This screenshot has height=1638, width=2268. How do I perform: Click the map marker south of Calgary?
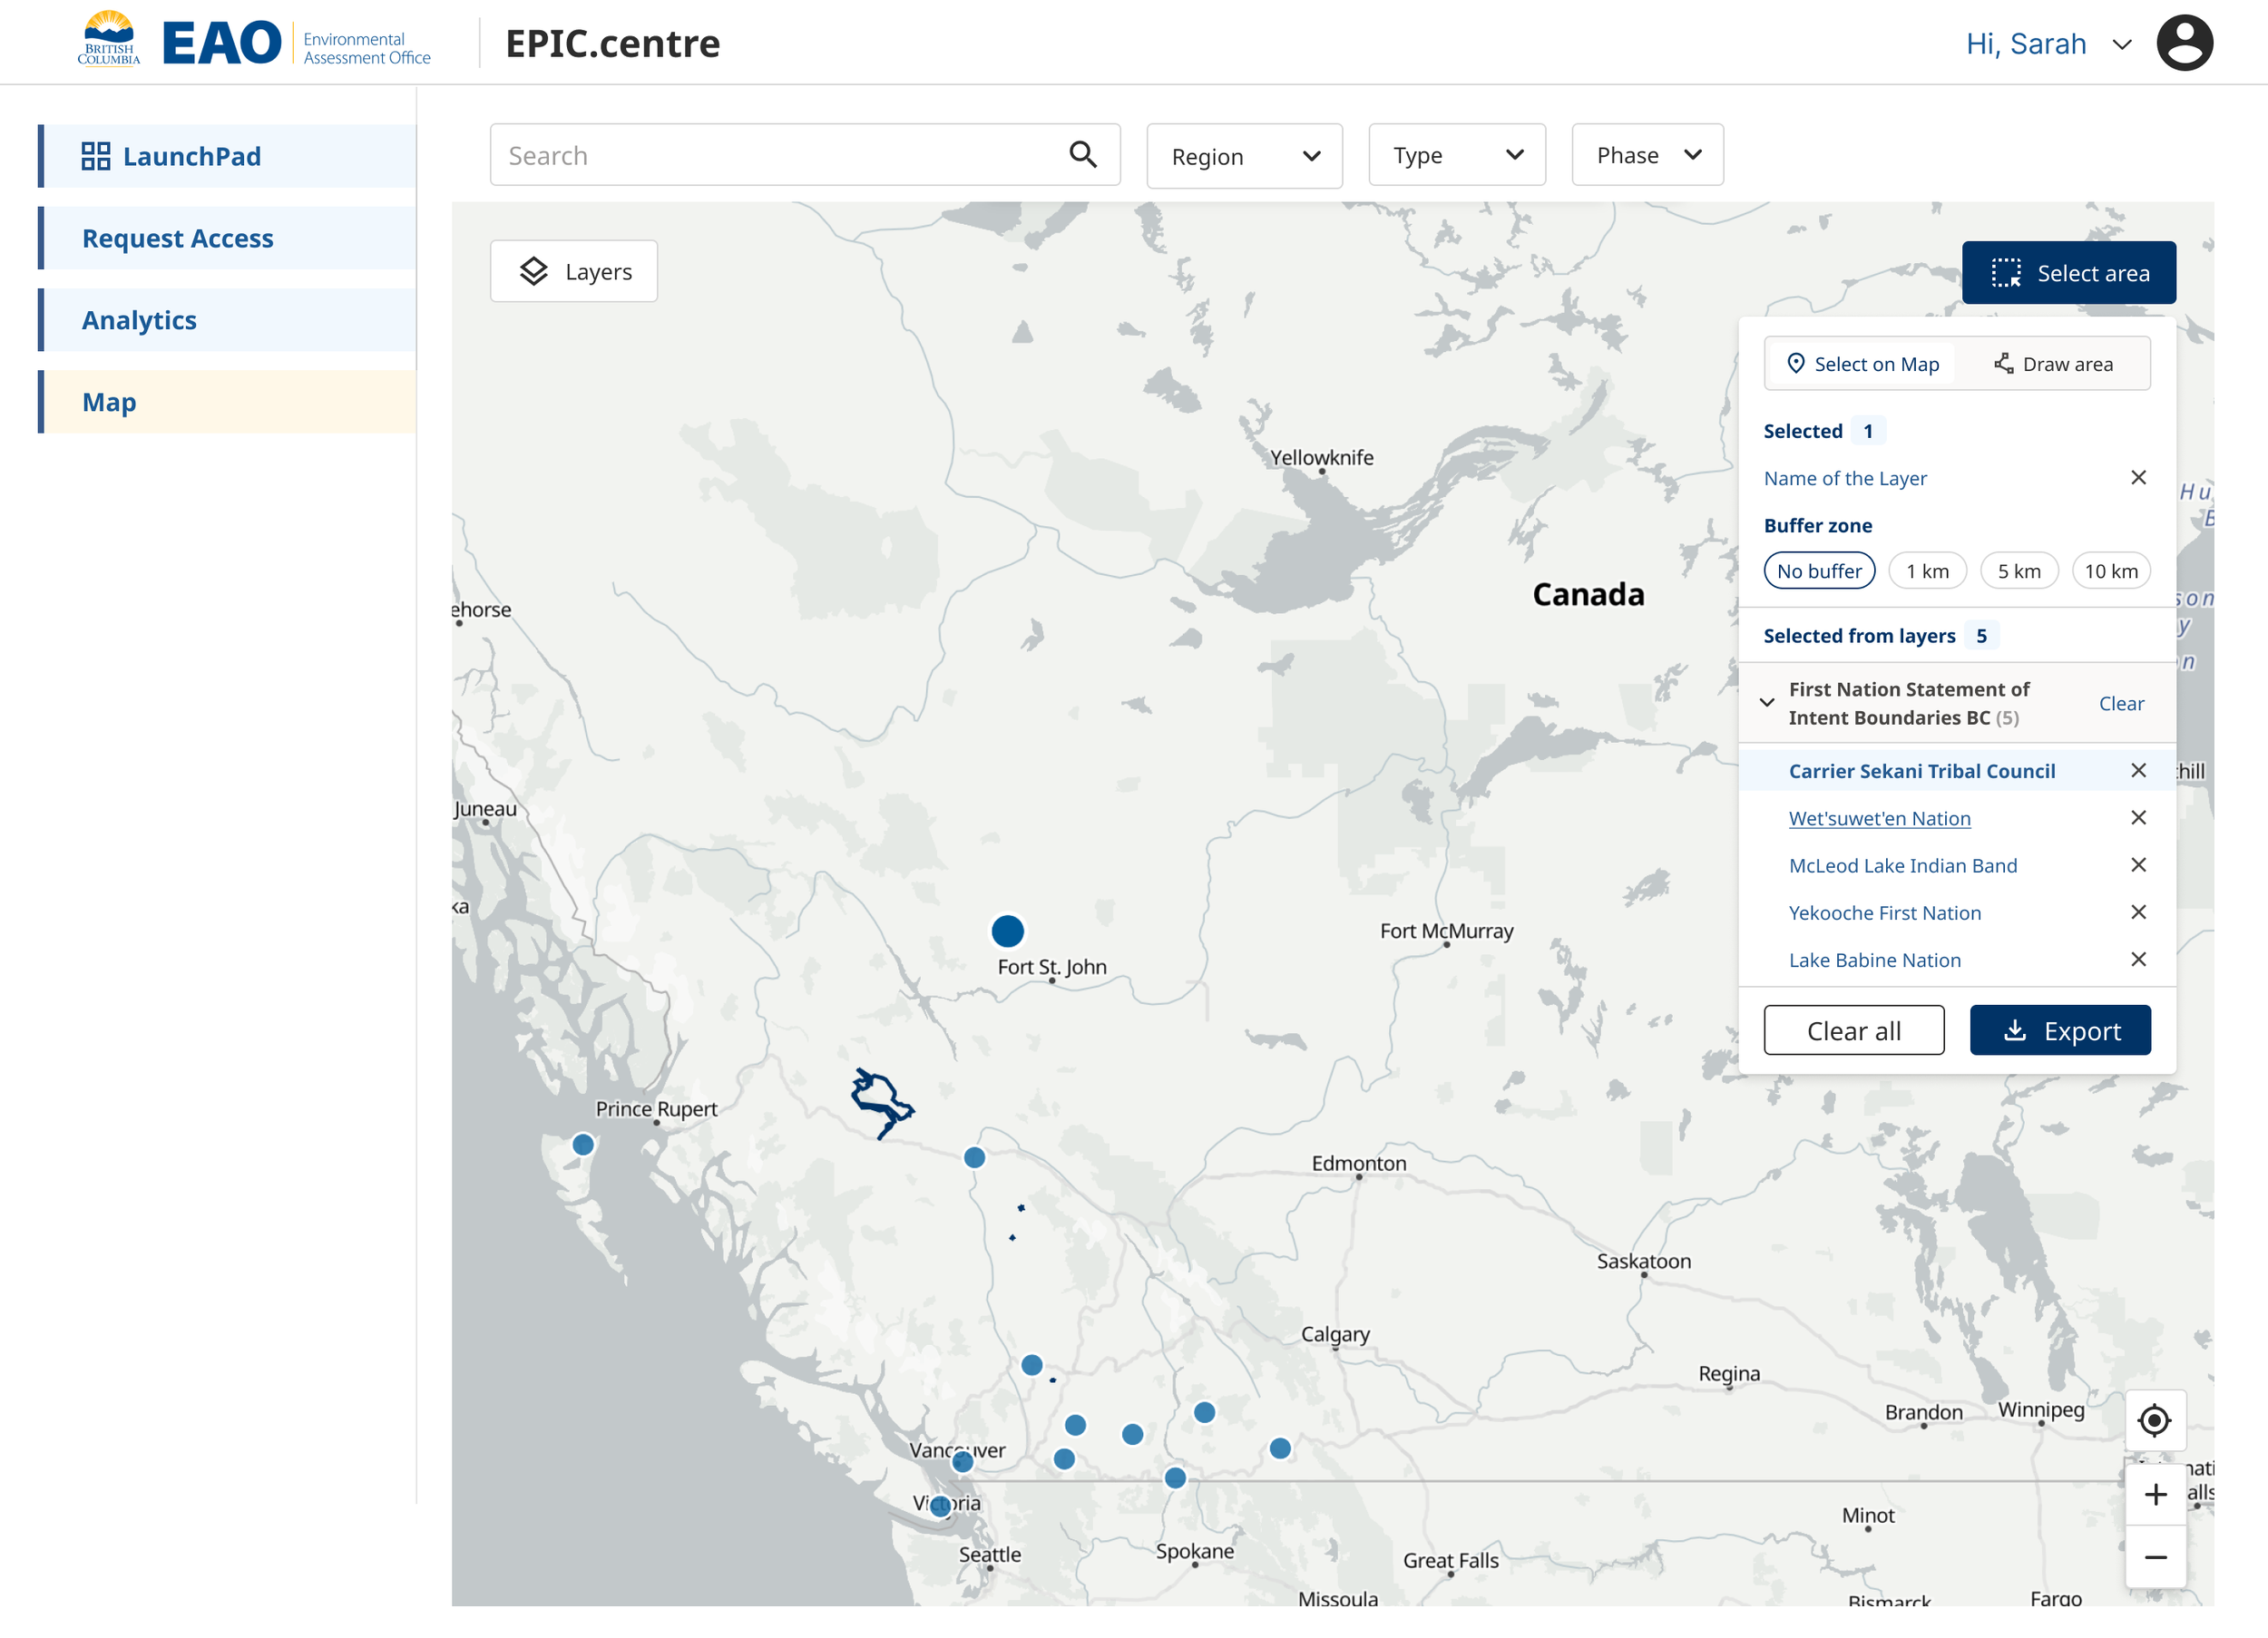pos(1280,1448)
